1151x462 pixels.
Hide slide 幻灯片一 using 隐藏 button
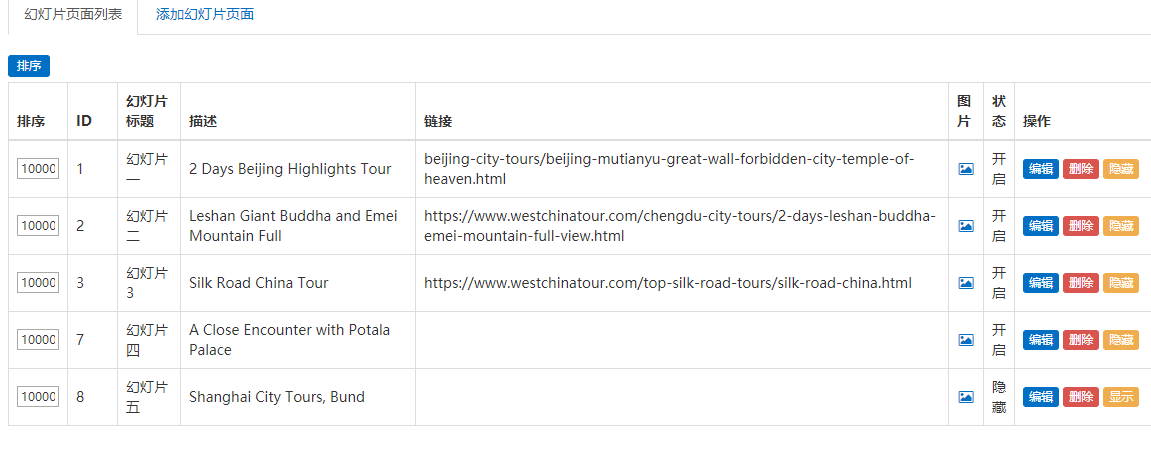pos(1121,169)
